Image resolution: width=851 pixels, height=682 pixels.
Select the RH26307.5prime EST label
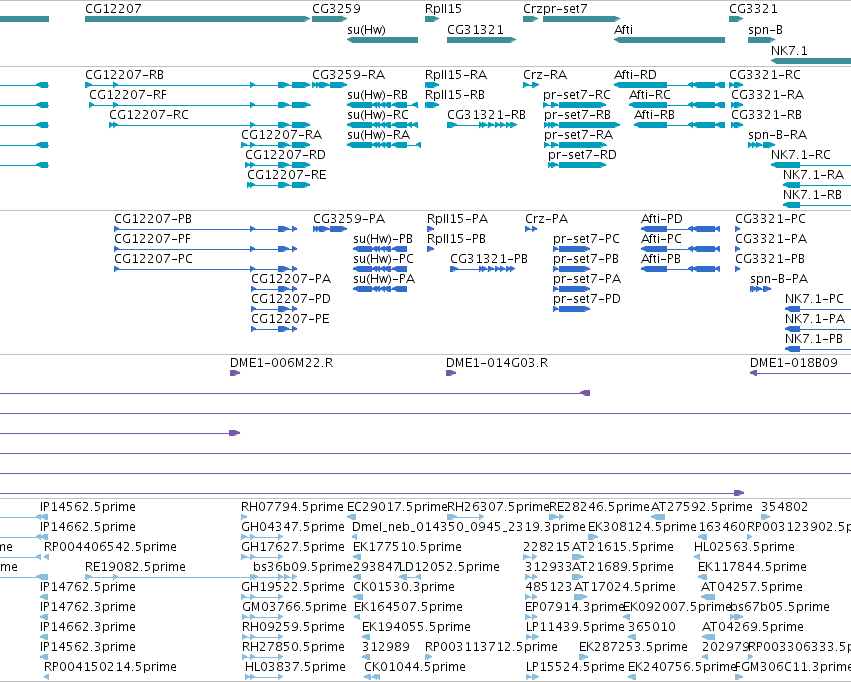(x=499, y=507)
